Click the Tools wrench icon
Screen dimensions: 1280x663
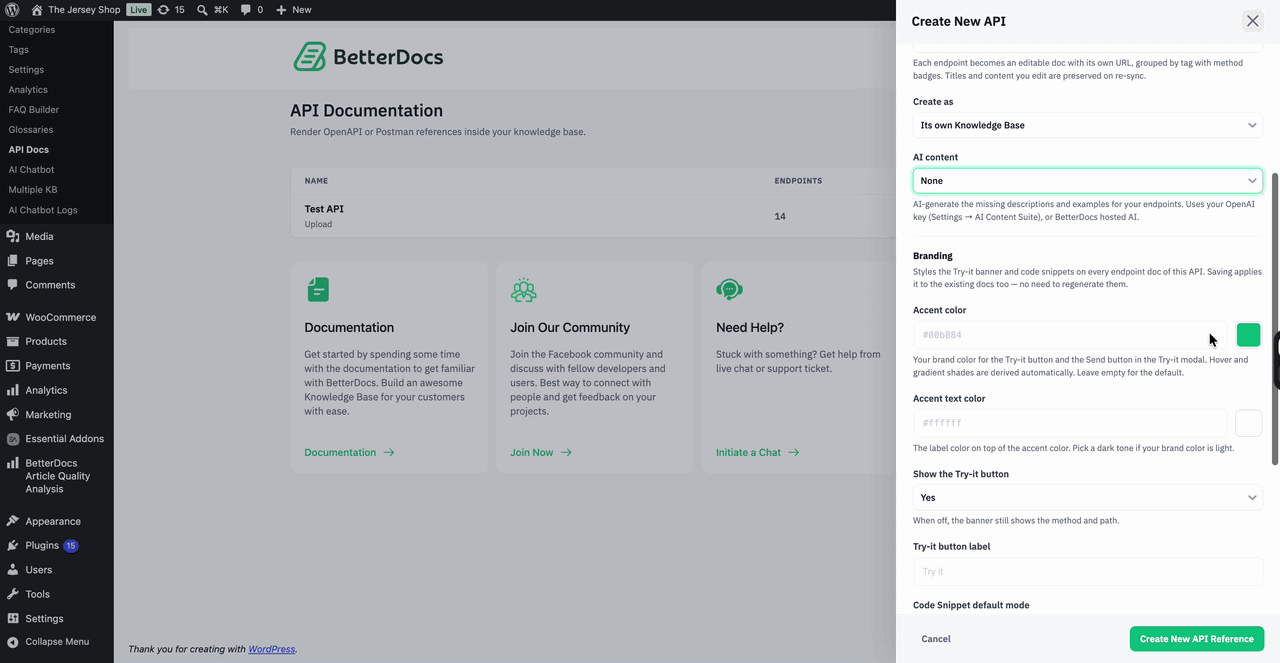pyautogui.click(x=13, y=594)
